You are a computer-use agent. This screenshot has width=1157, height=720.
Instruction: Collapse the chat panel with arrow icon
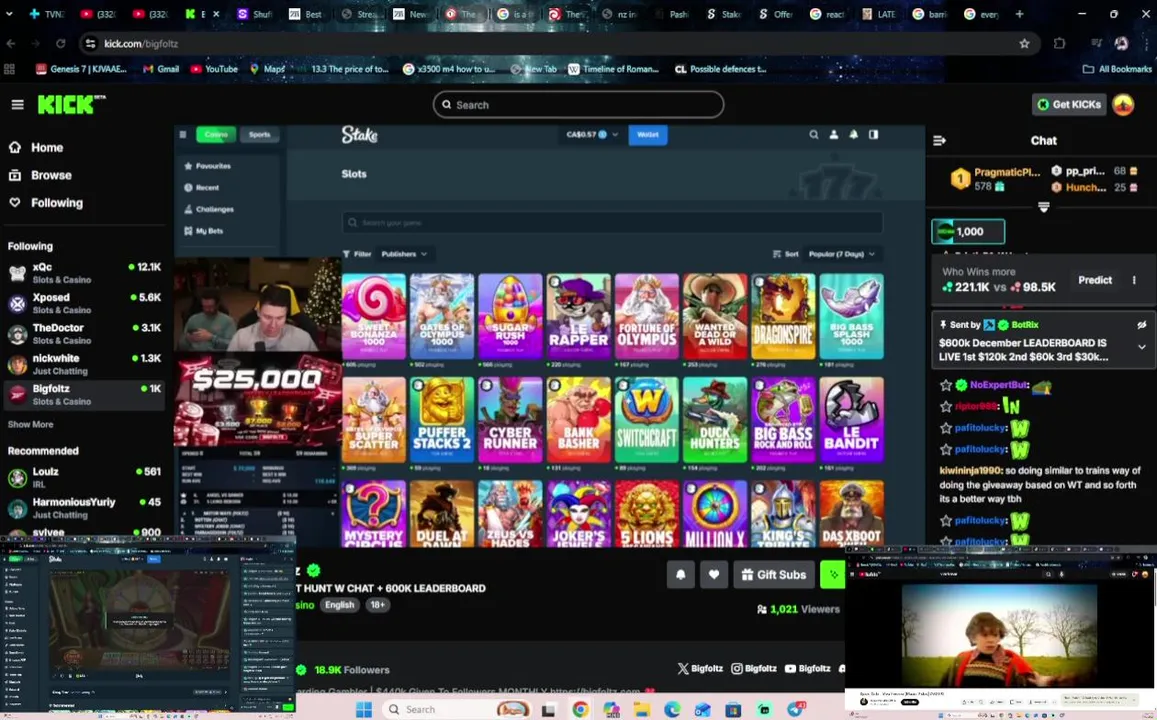click(939, 140)
